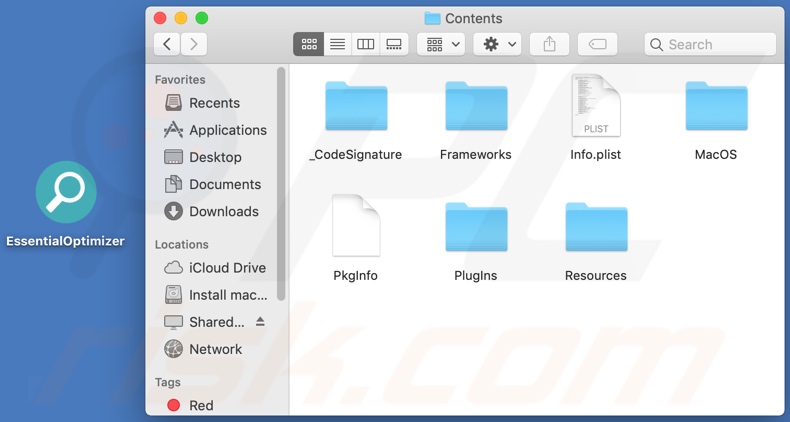This screenshot has height=422, width=790.
Task: Open the gear action menu
Action: click(497, 44)
